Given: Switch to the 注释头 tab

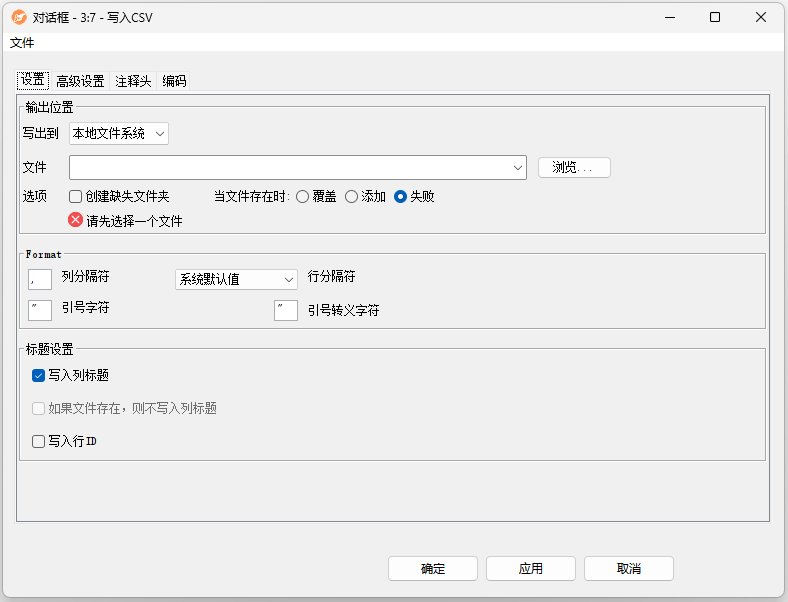Looking at the screenshot, I should click(133, 81).
